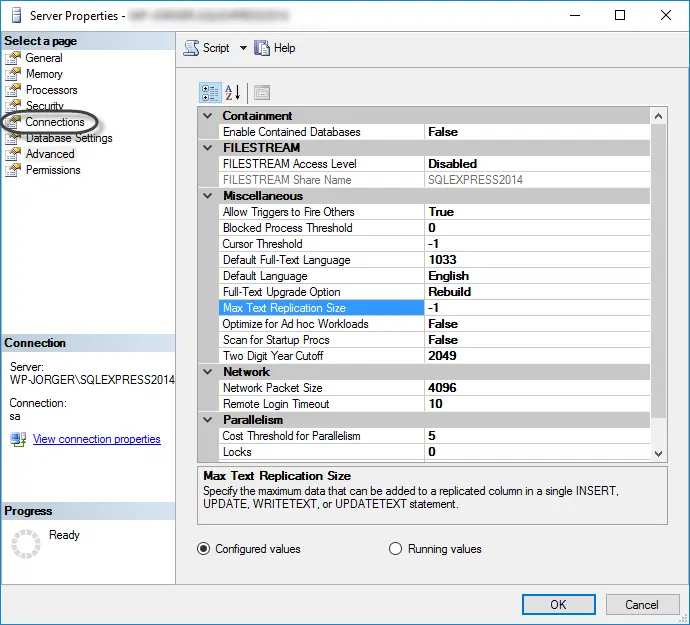Click the Processors page icon

pos(13,90)
